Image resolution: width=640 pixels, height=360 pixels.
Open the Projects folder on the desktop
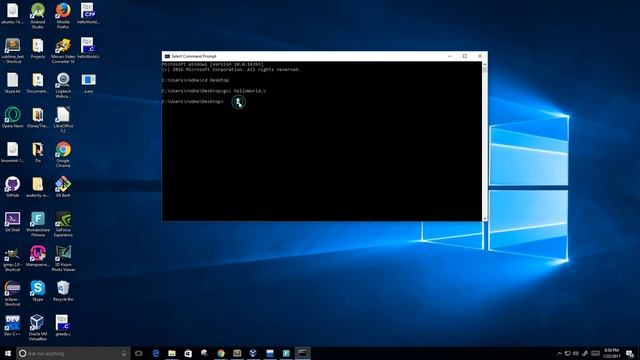pos(38,49)
